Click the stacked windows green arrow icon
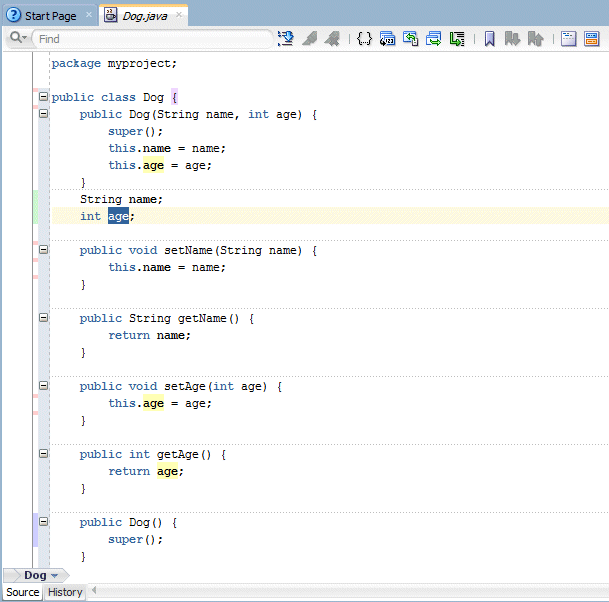This screenshot has width=609, height=602. (x=433, y=39)
